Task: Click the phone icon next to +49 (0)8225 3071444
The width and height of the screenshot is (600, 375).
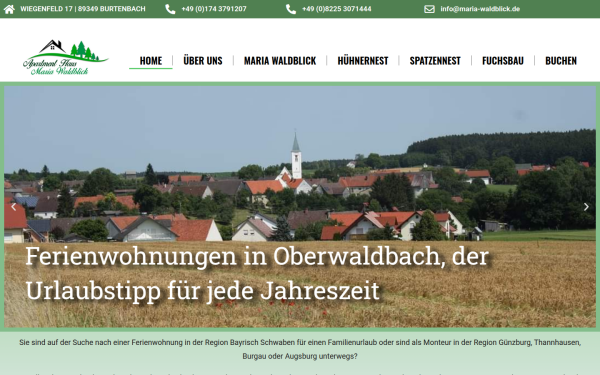Action: pos(291,9)
